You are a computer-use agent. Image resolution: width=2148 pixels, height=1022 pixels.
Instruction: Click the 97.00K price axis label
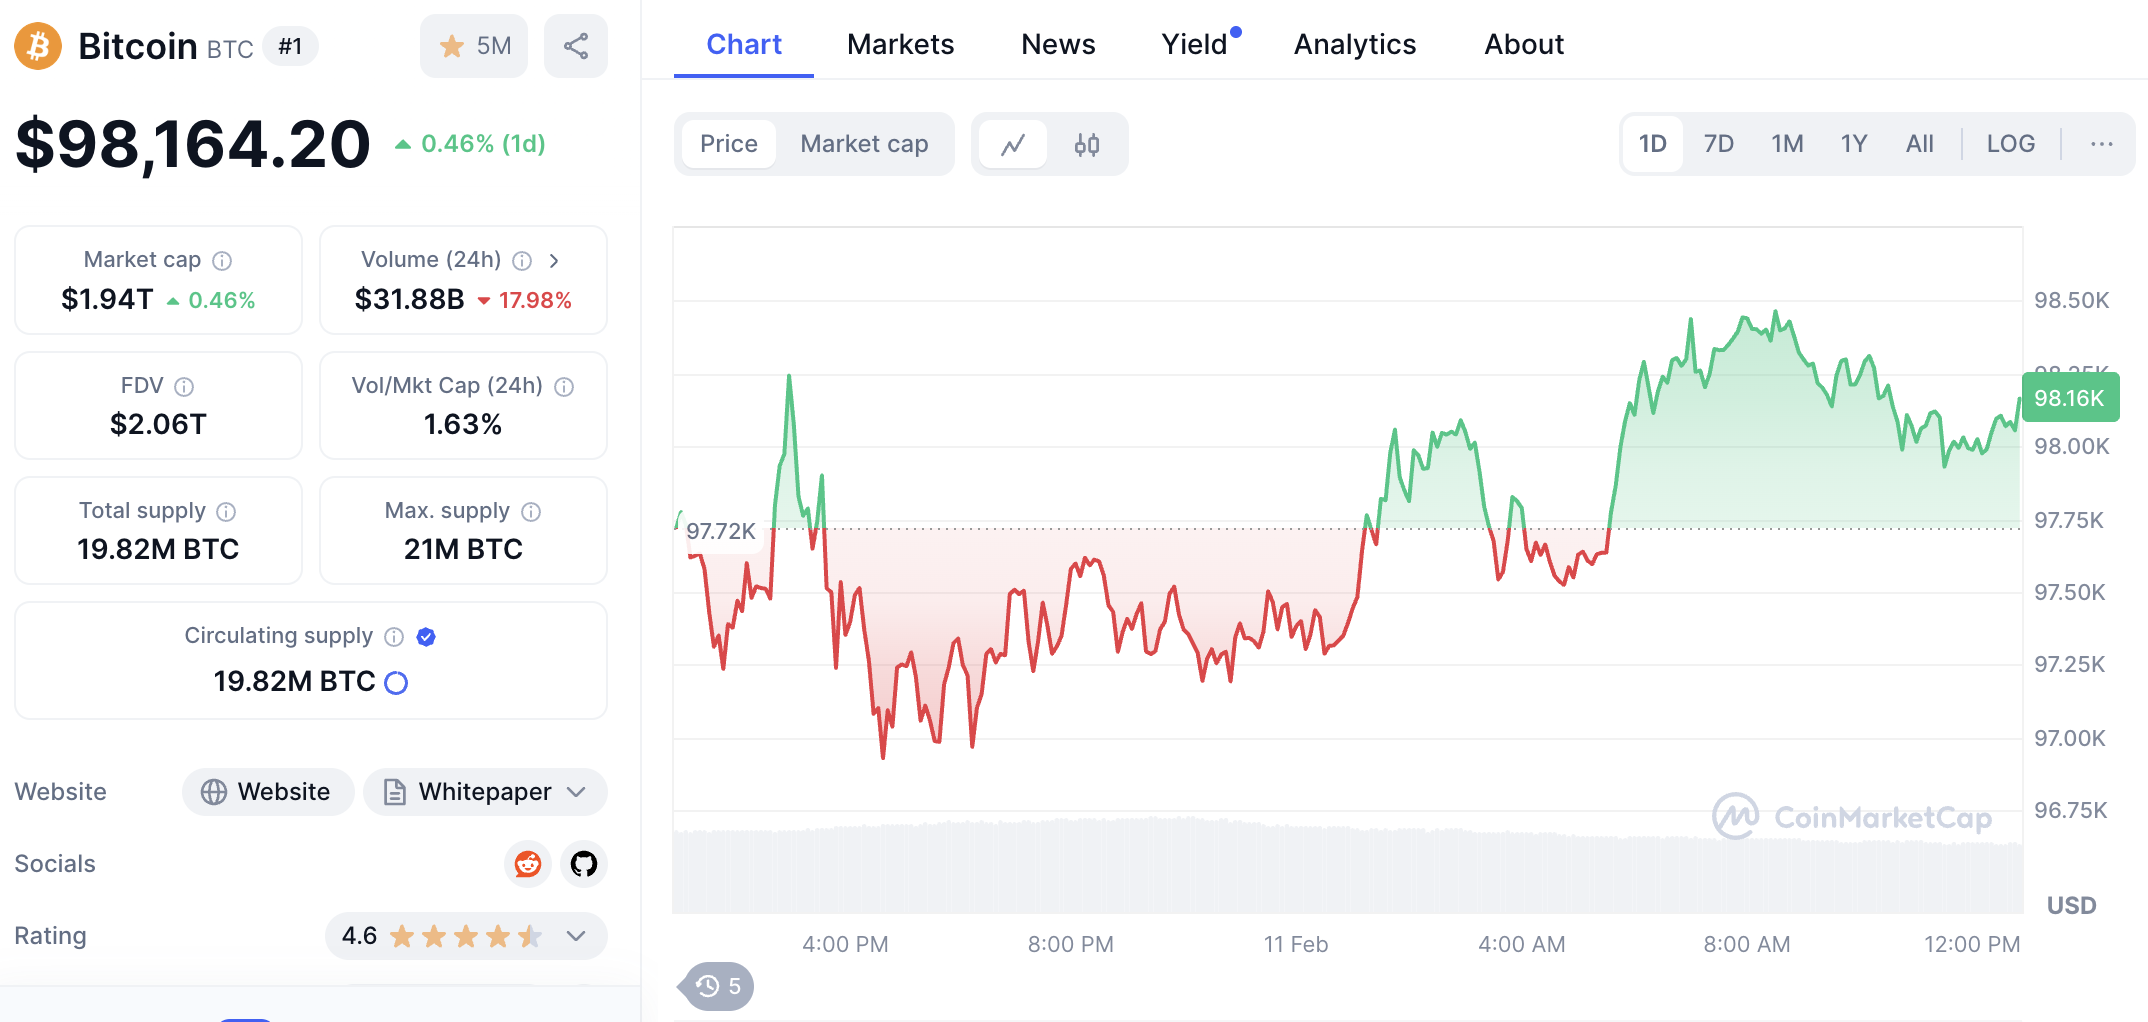(x=2070, y=738)
